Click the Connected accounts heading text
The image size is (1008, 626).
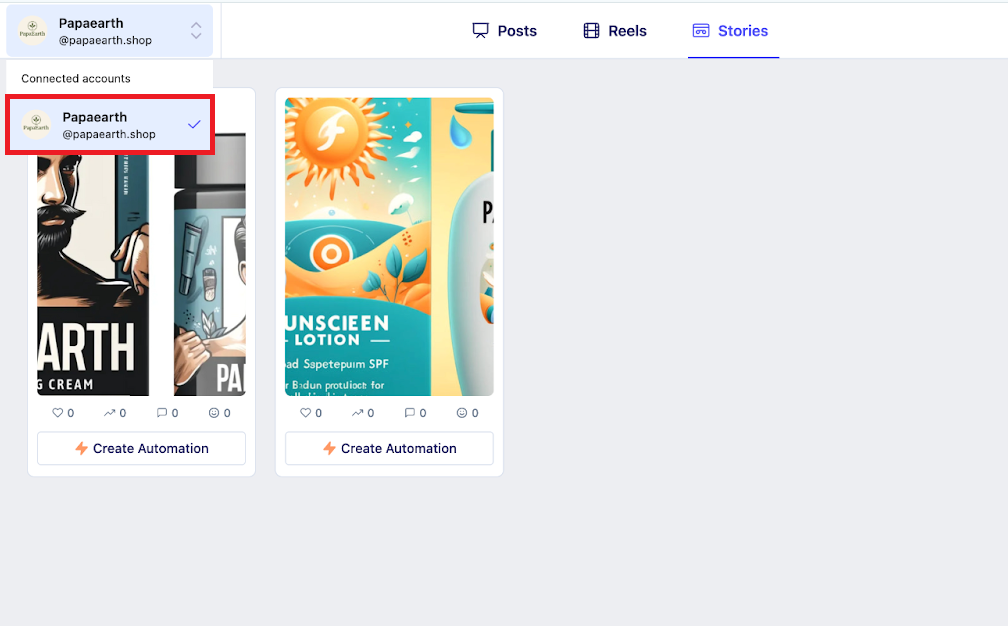tap(76, 78)
